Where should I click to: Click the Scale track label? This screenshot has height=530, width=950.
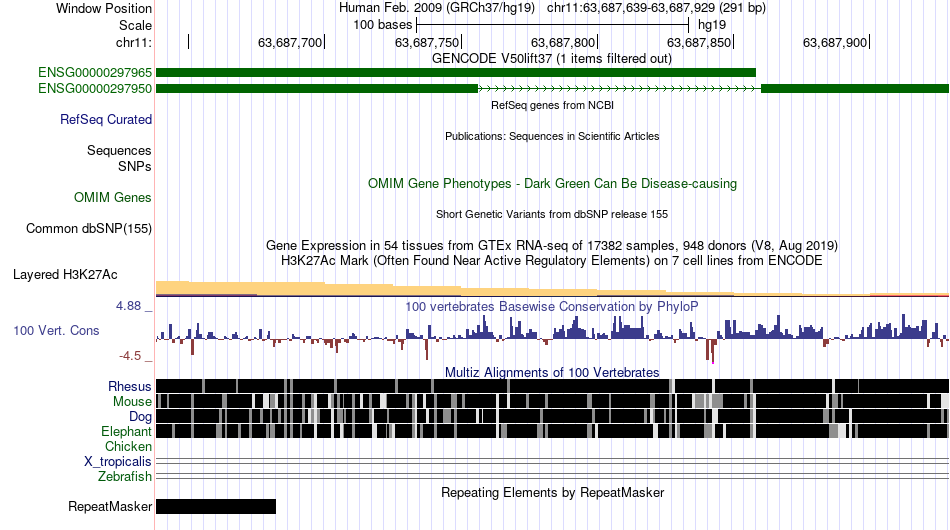(x=136, y=25)
